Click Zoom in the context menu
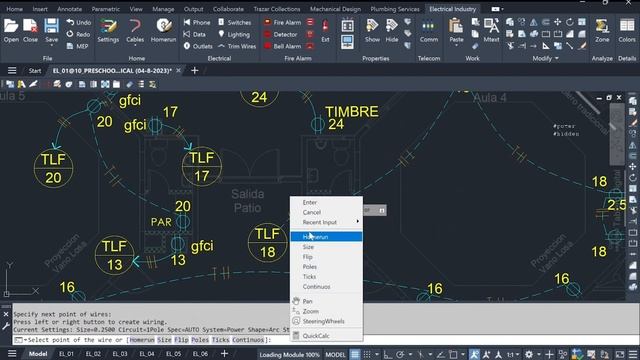The image size is (640, 360). pyautogui.click(x=326, y=311)
